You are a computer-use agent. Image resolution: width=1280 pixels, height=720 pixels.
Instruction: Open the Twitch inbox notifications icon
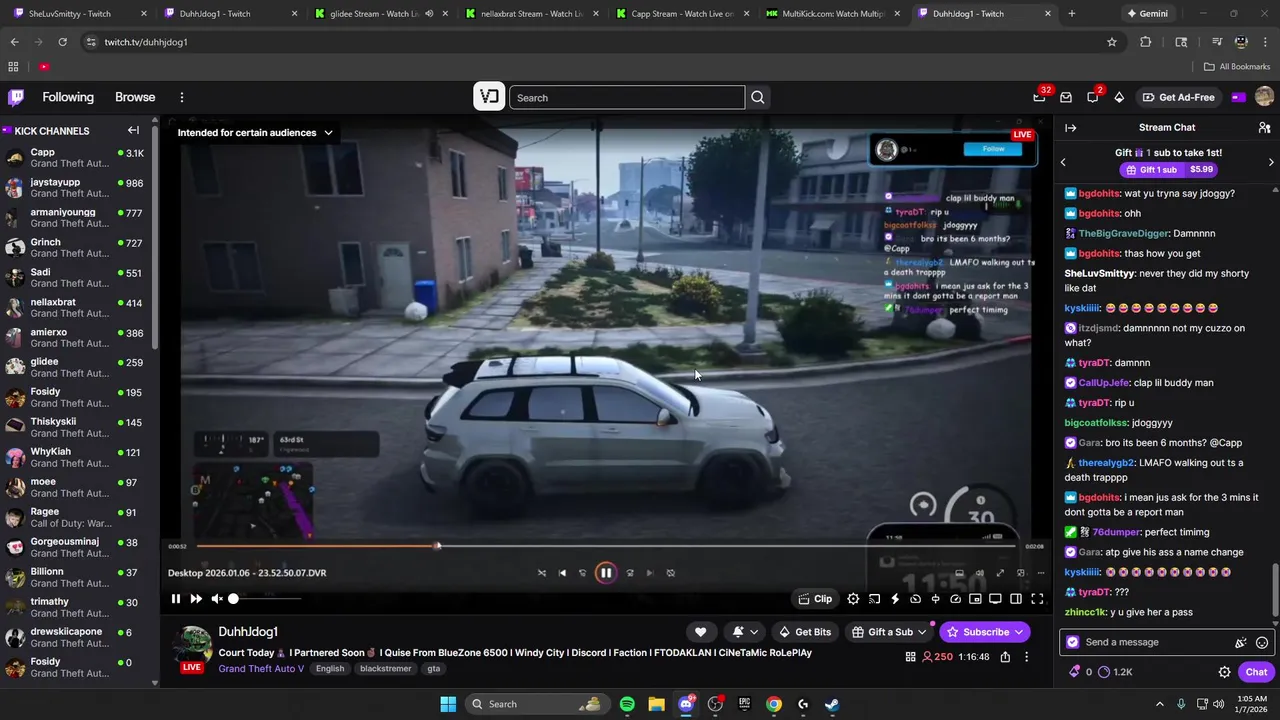tap(1066, 97)
